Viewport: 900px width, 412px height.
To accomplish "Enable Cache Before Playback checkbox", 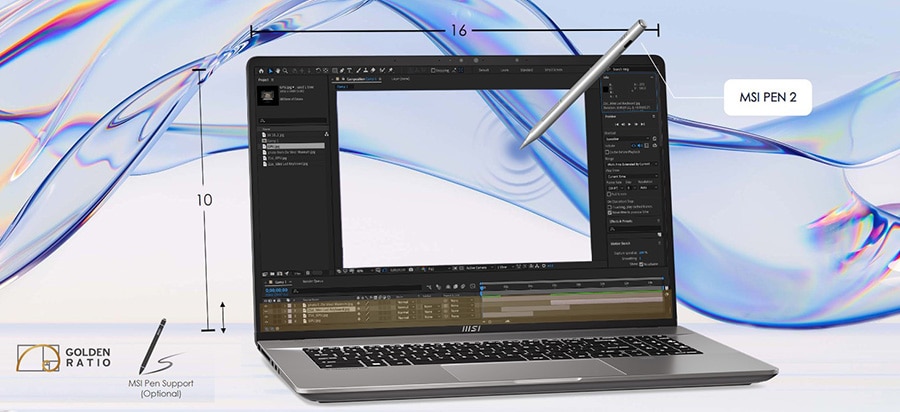I will (608, 153).
